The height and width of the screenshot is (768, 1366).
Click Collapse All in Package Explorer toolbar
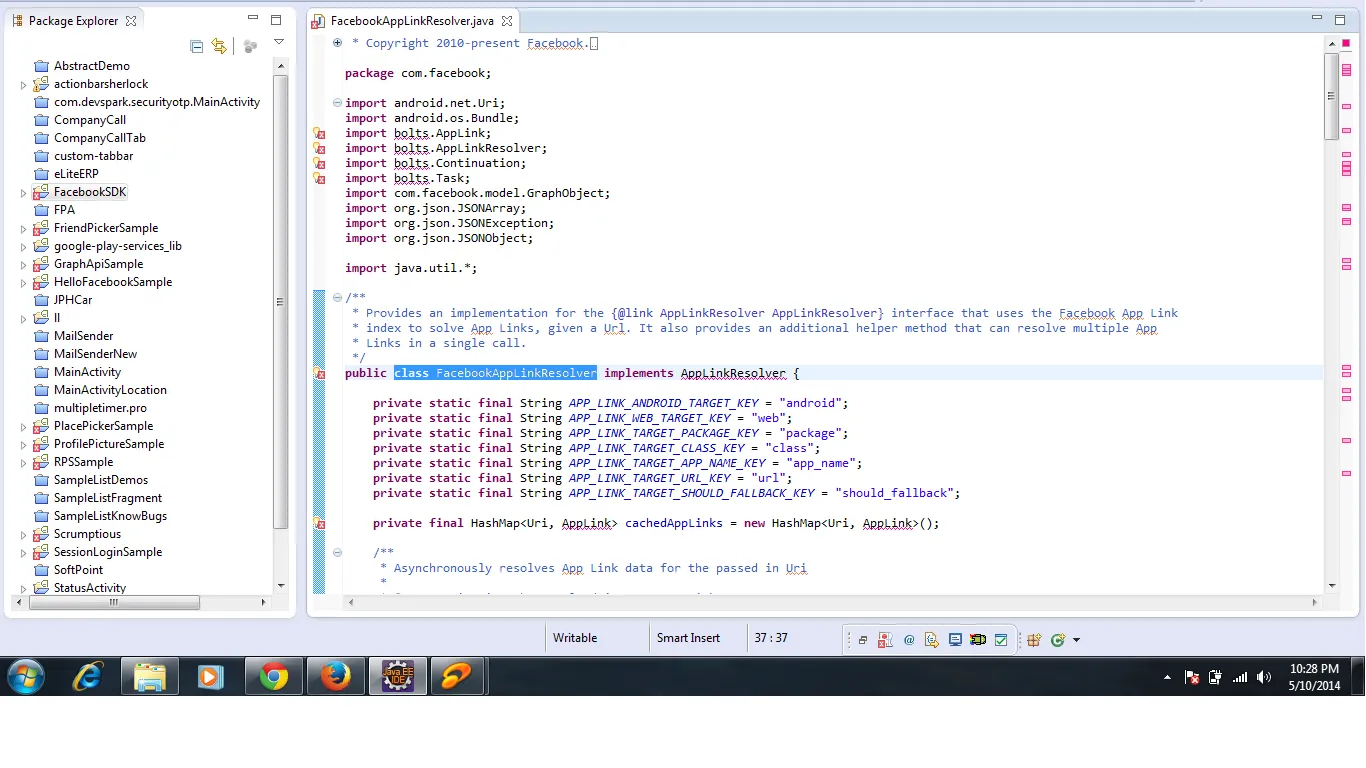pos(197,46)
